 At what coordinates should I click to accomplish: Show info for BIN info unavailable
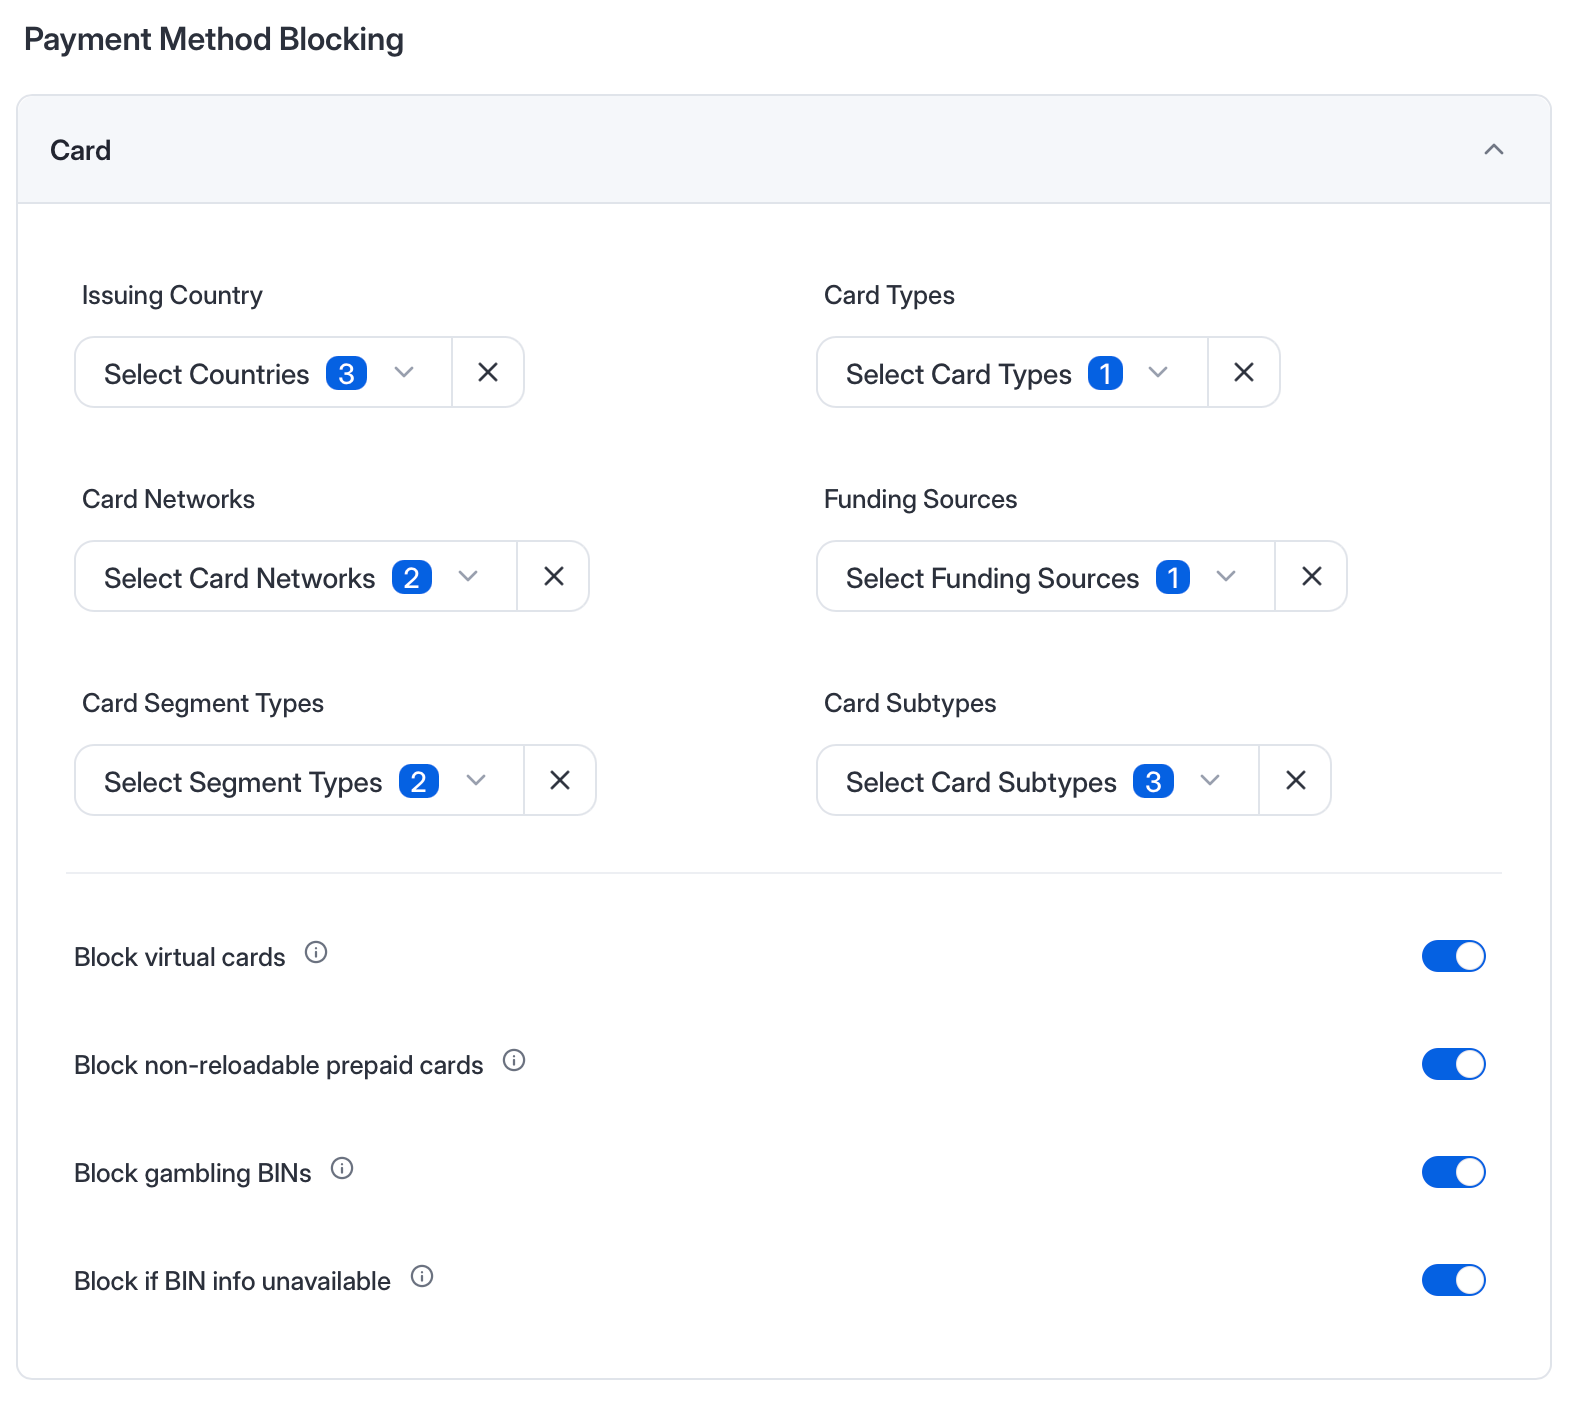tap(422, 1276)
